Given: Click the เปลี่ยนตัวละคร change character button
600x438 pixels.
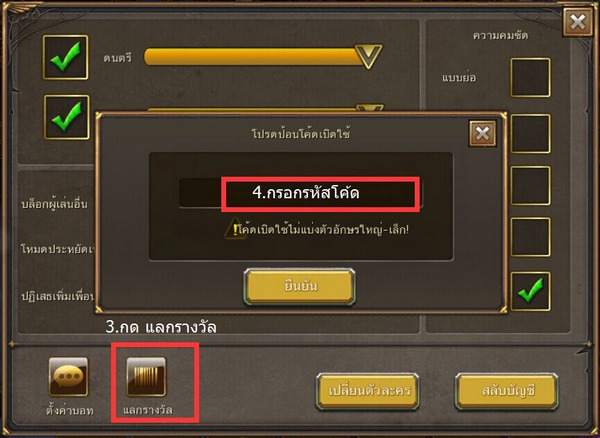Looking at the screenshot, I should tap(368, 391).
